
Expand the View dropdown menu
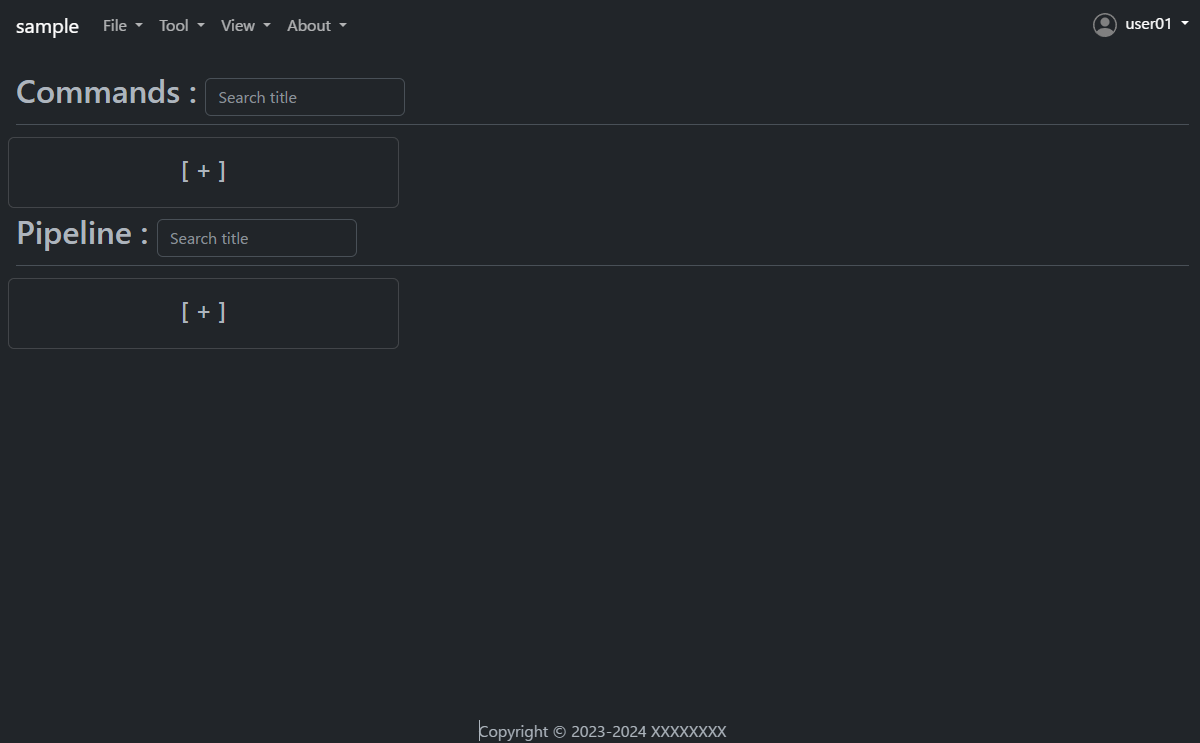(244, 25)
